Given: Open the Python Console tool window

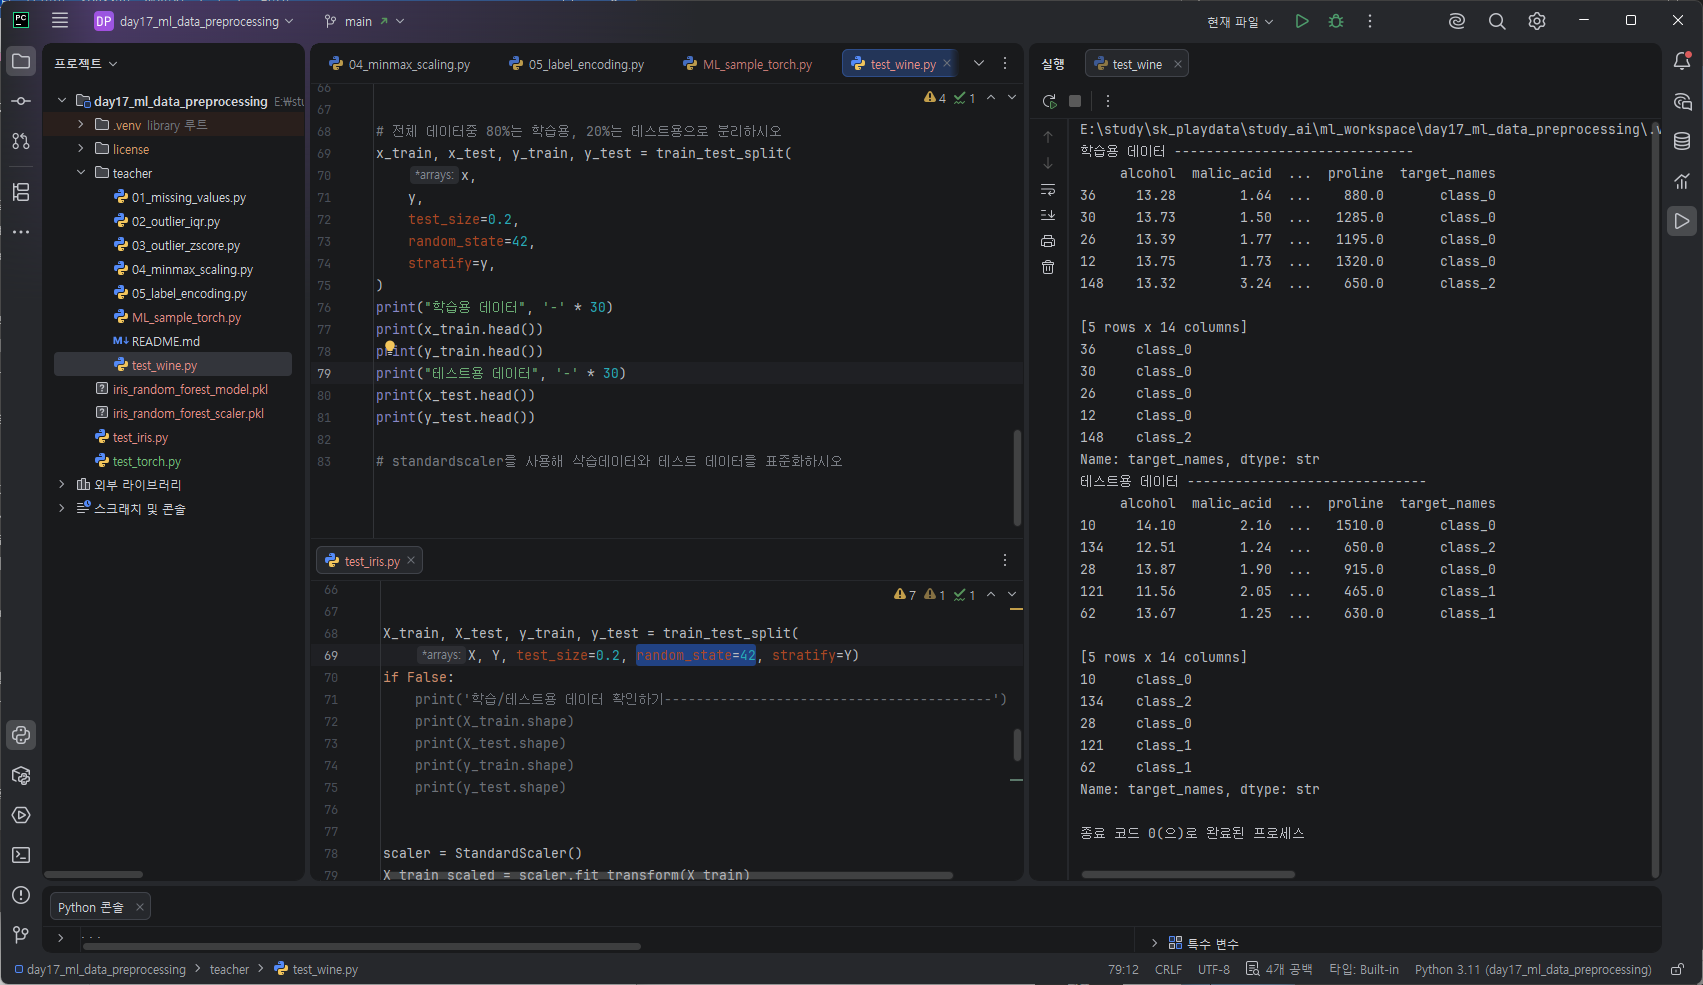Looking at the screenshot, I should coord(21,735).
